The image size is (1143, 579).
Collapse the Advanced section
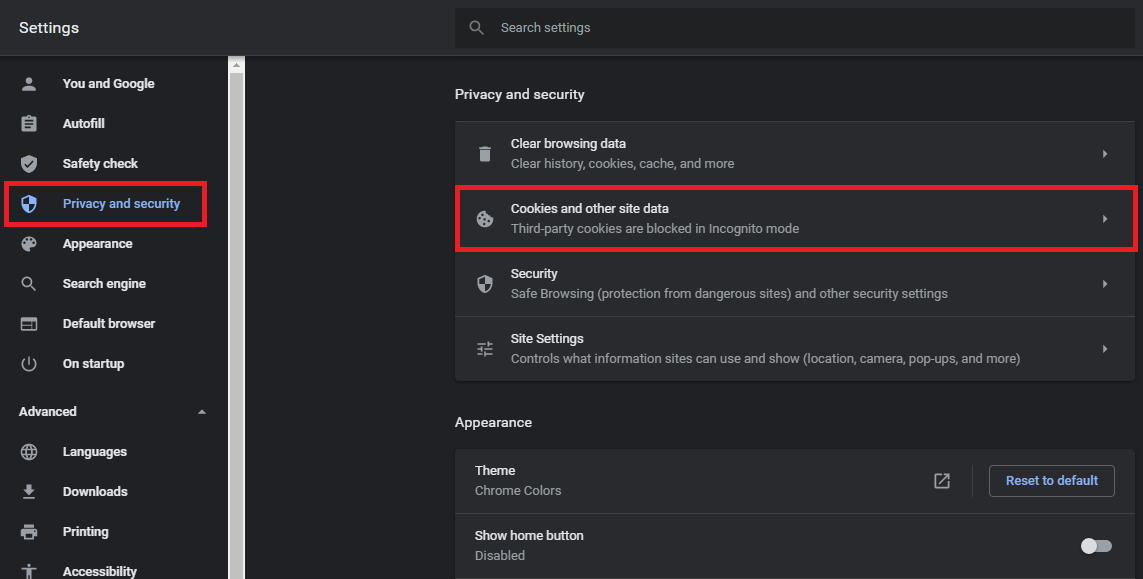point(201,411)
